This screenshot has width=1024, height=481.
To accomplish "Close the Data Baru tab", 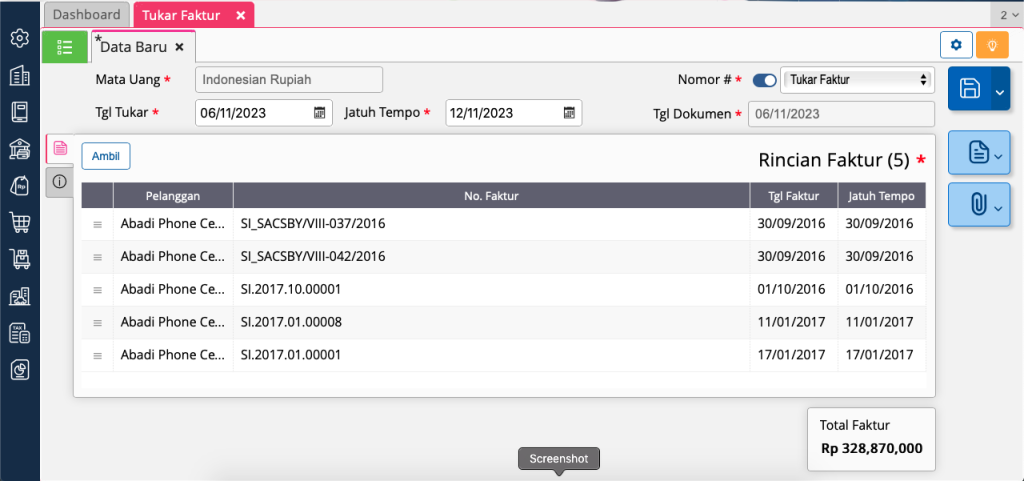I will tap(179, 47).
